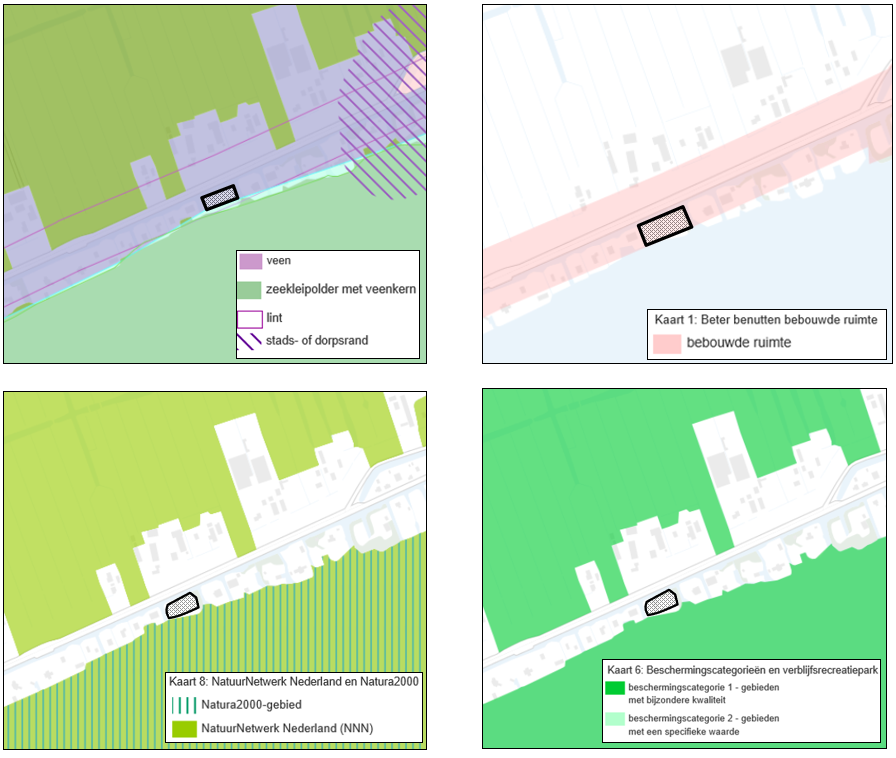The width and height of the screenshot is (896, 758).
Task: Click the NatuurNetwerk Nederland green swatch
Action: point(184,728)
